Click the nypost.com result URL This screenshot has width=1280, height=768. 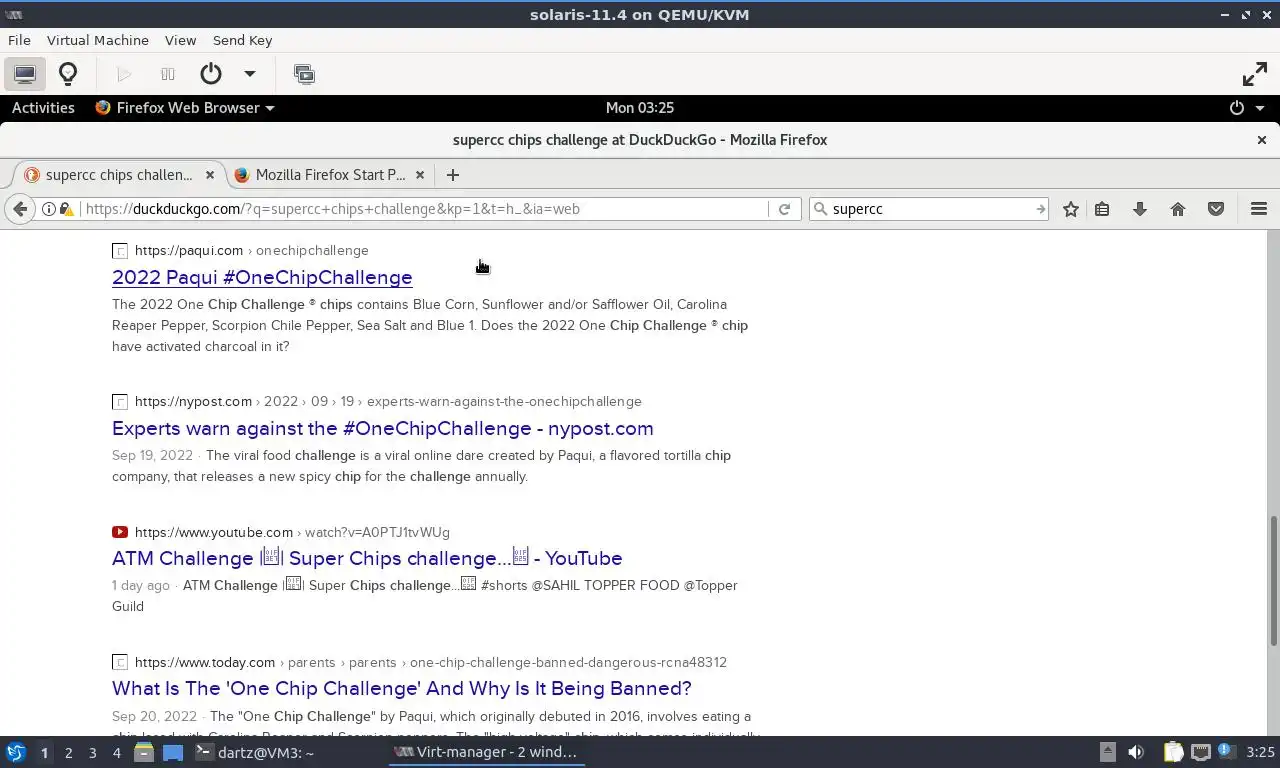(388, 402)
